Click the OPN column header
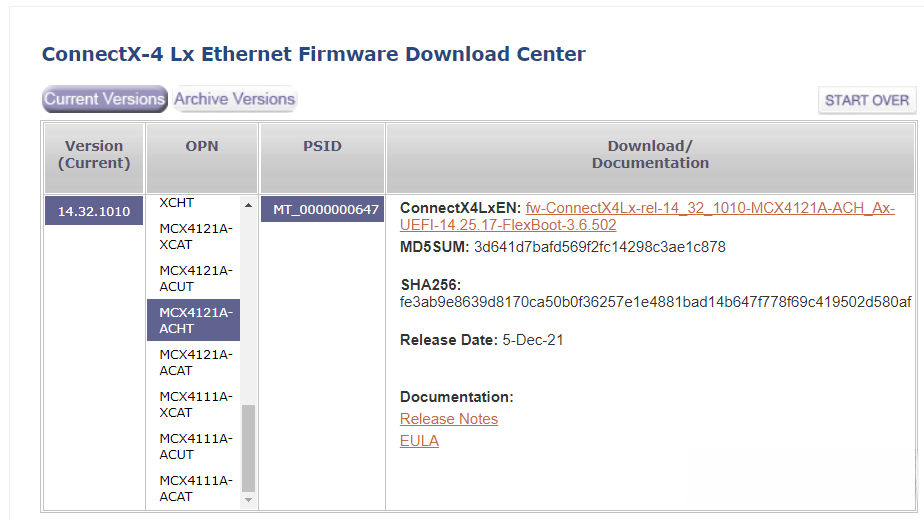Viewport: 924px width, 520px height. [202, 158]
